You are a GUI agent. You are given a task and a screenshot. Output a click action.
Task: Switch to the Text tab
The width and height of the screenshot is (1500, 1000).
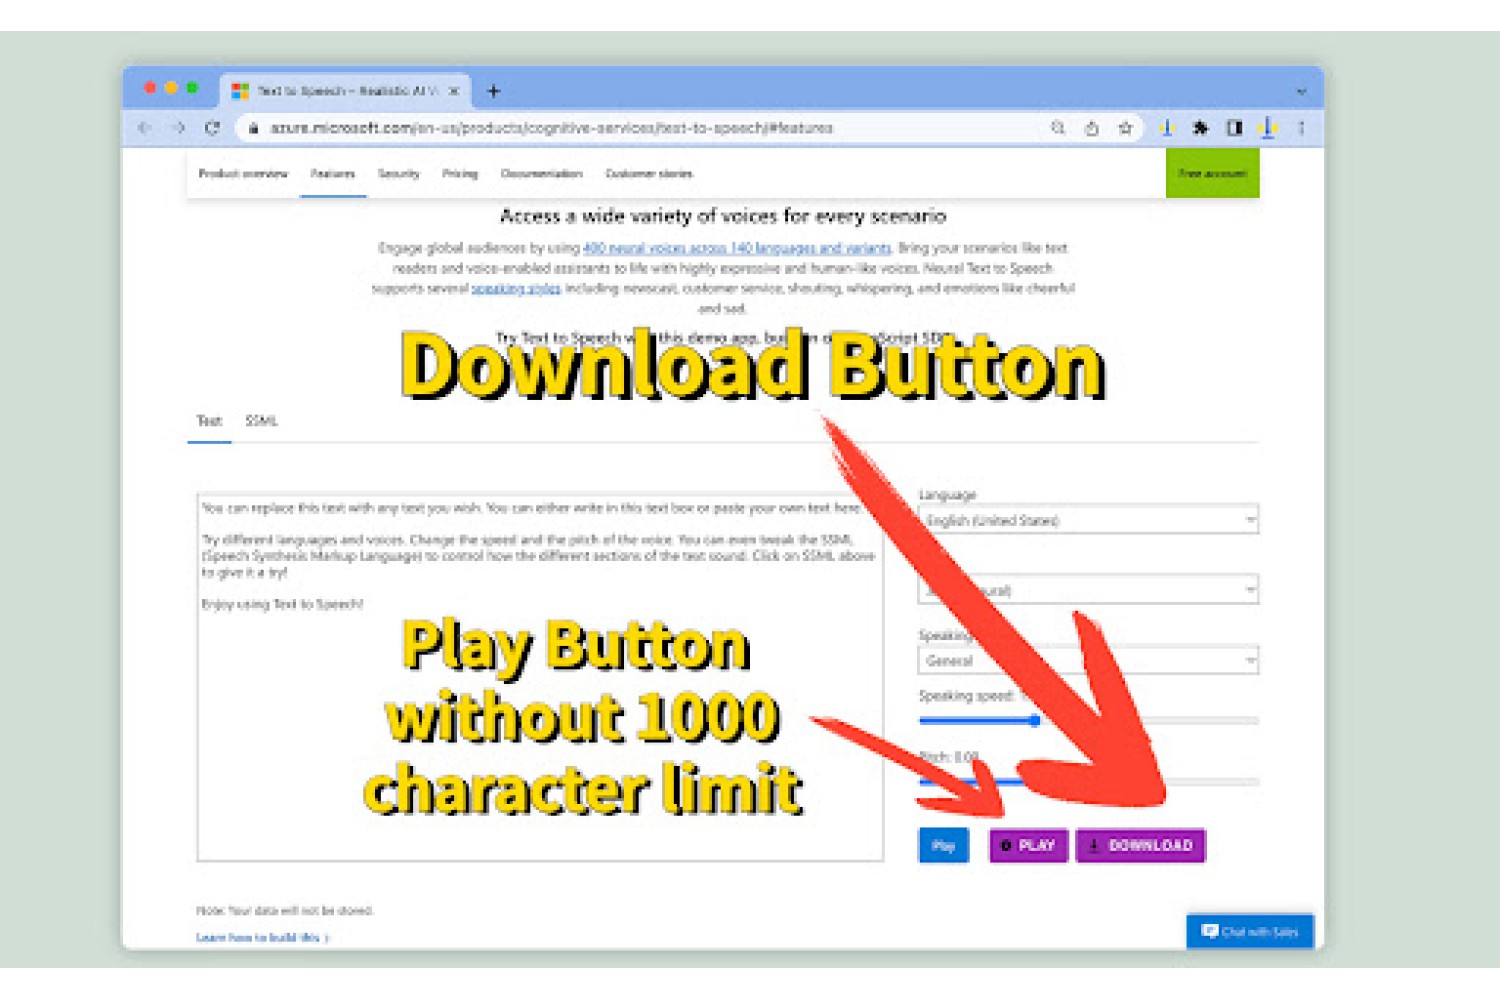209,421
